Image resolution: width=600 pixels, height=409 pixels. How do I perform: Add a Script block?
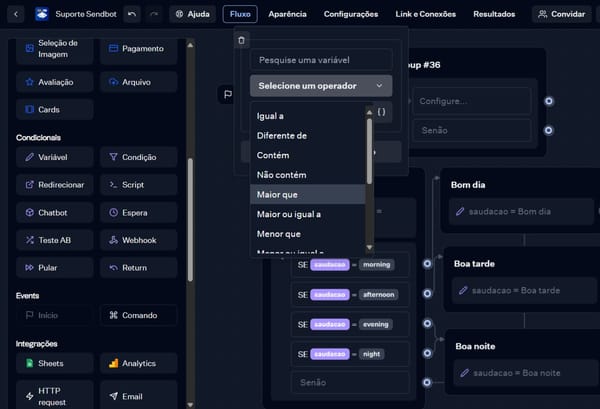coord(139,184)
